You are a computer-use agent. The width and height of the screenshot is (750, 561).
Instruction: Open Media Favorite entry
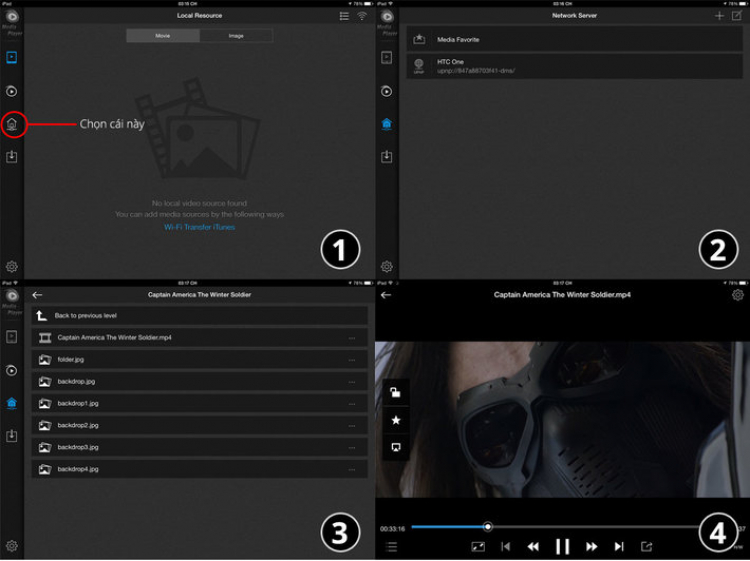coord(574,39)
